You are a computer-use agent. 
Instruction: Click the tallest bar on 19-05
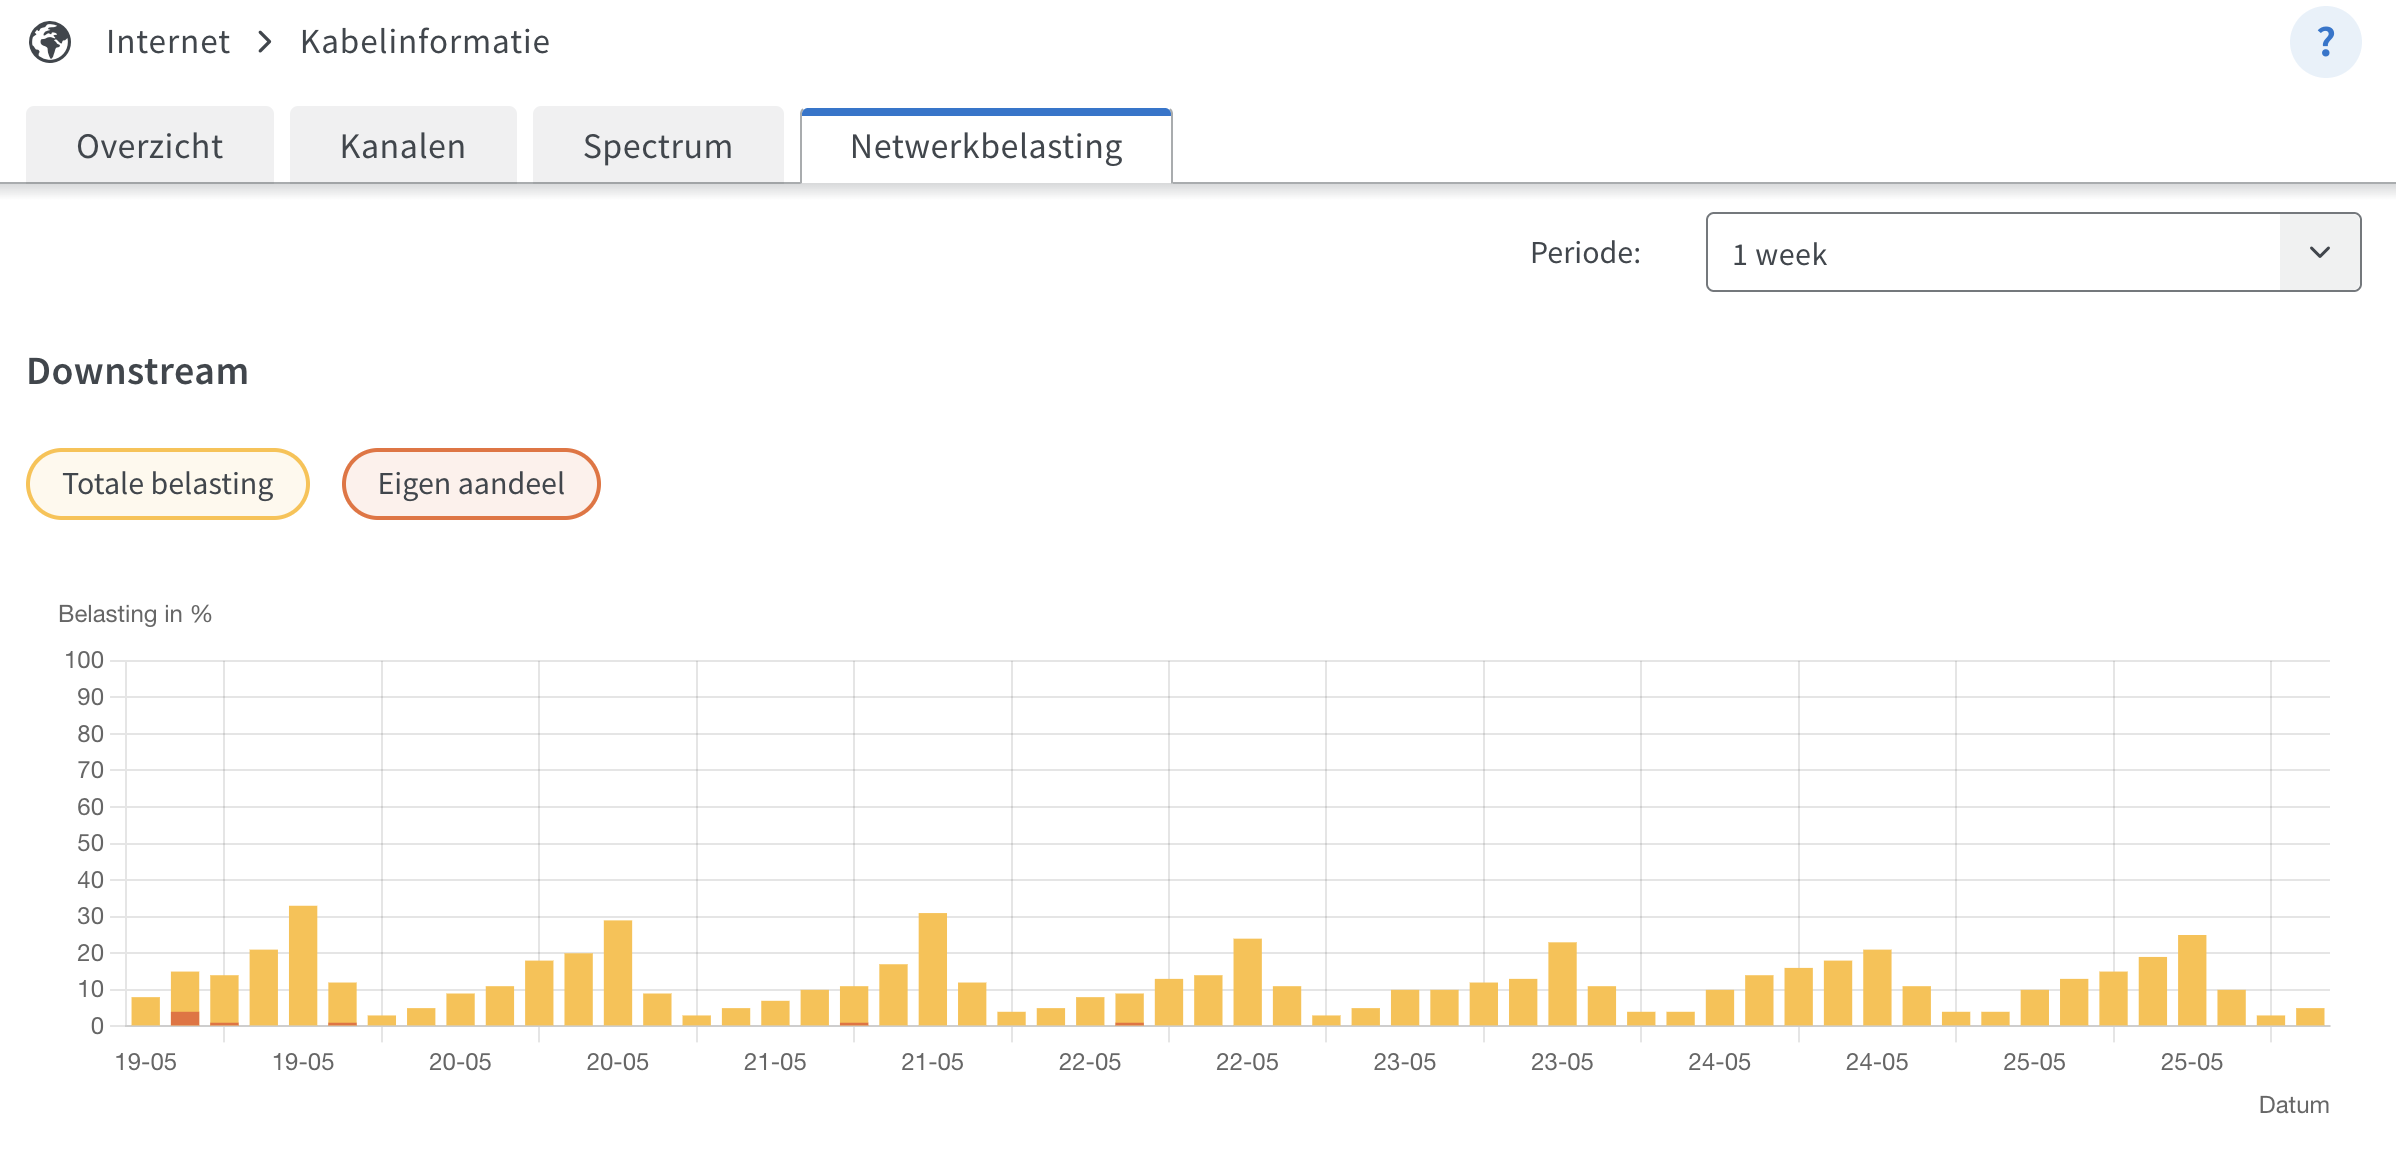[303, 966]
